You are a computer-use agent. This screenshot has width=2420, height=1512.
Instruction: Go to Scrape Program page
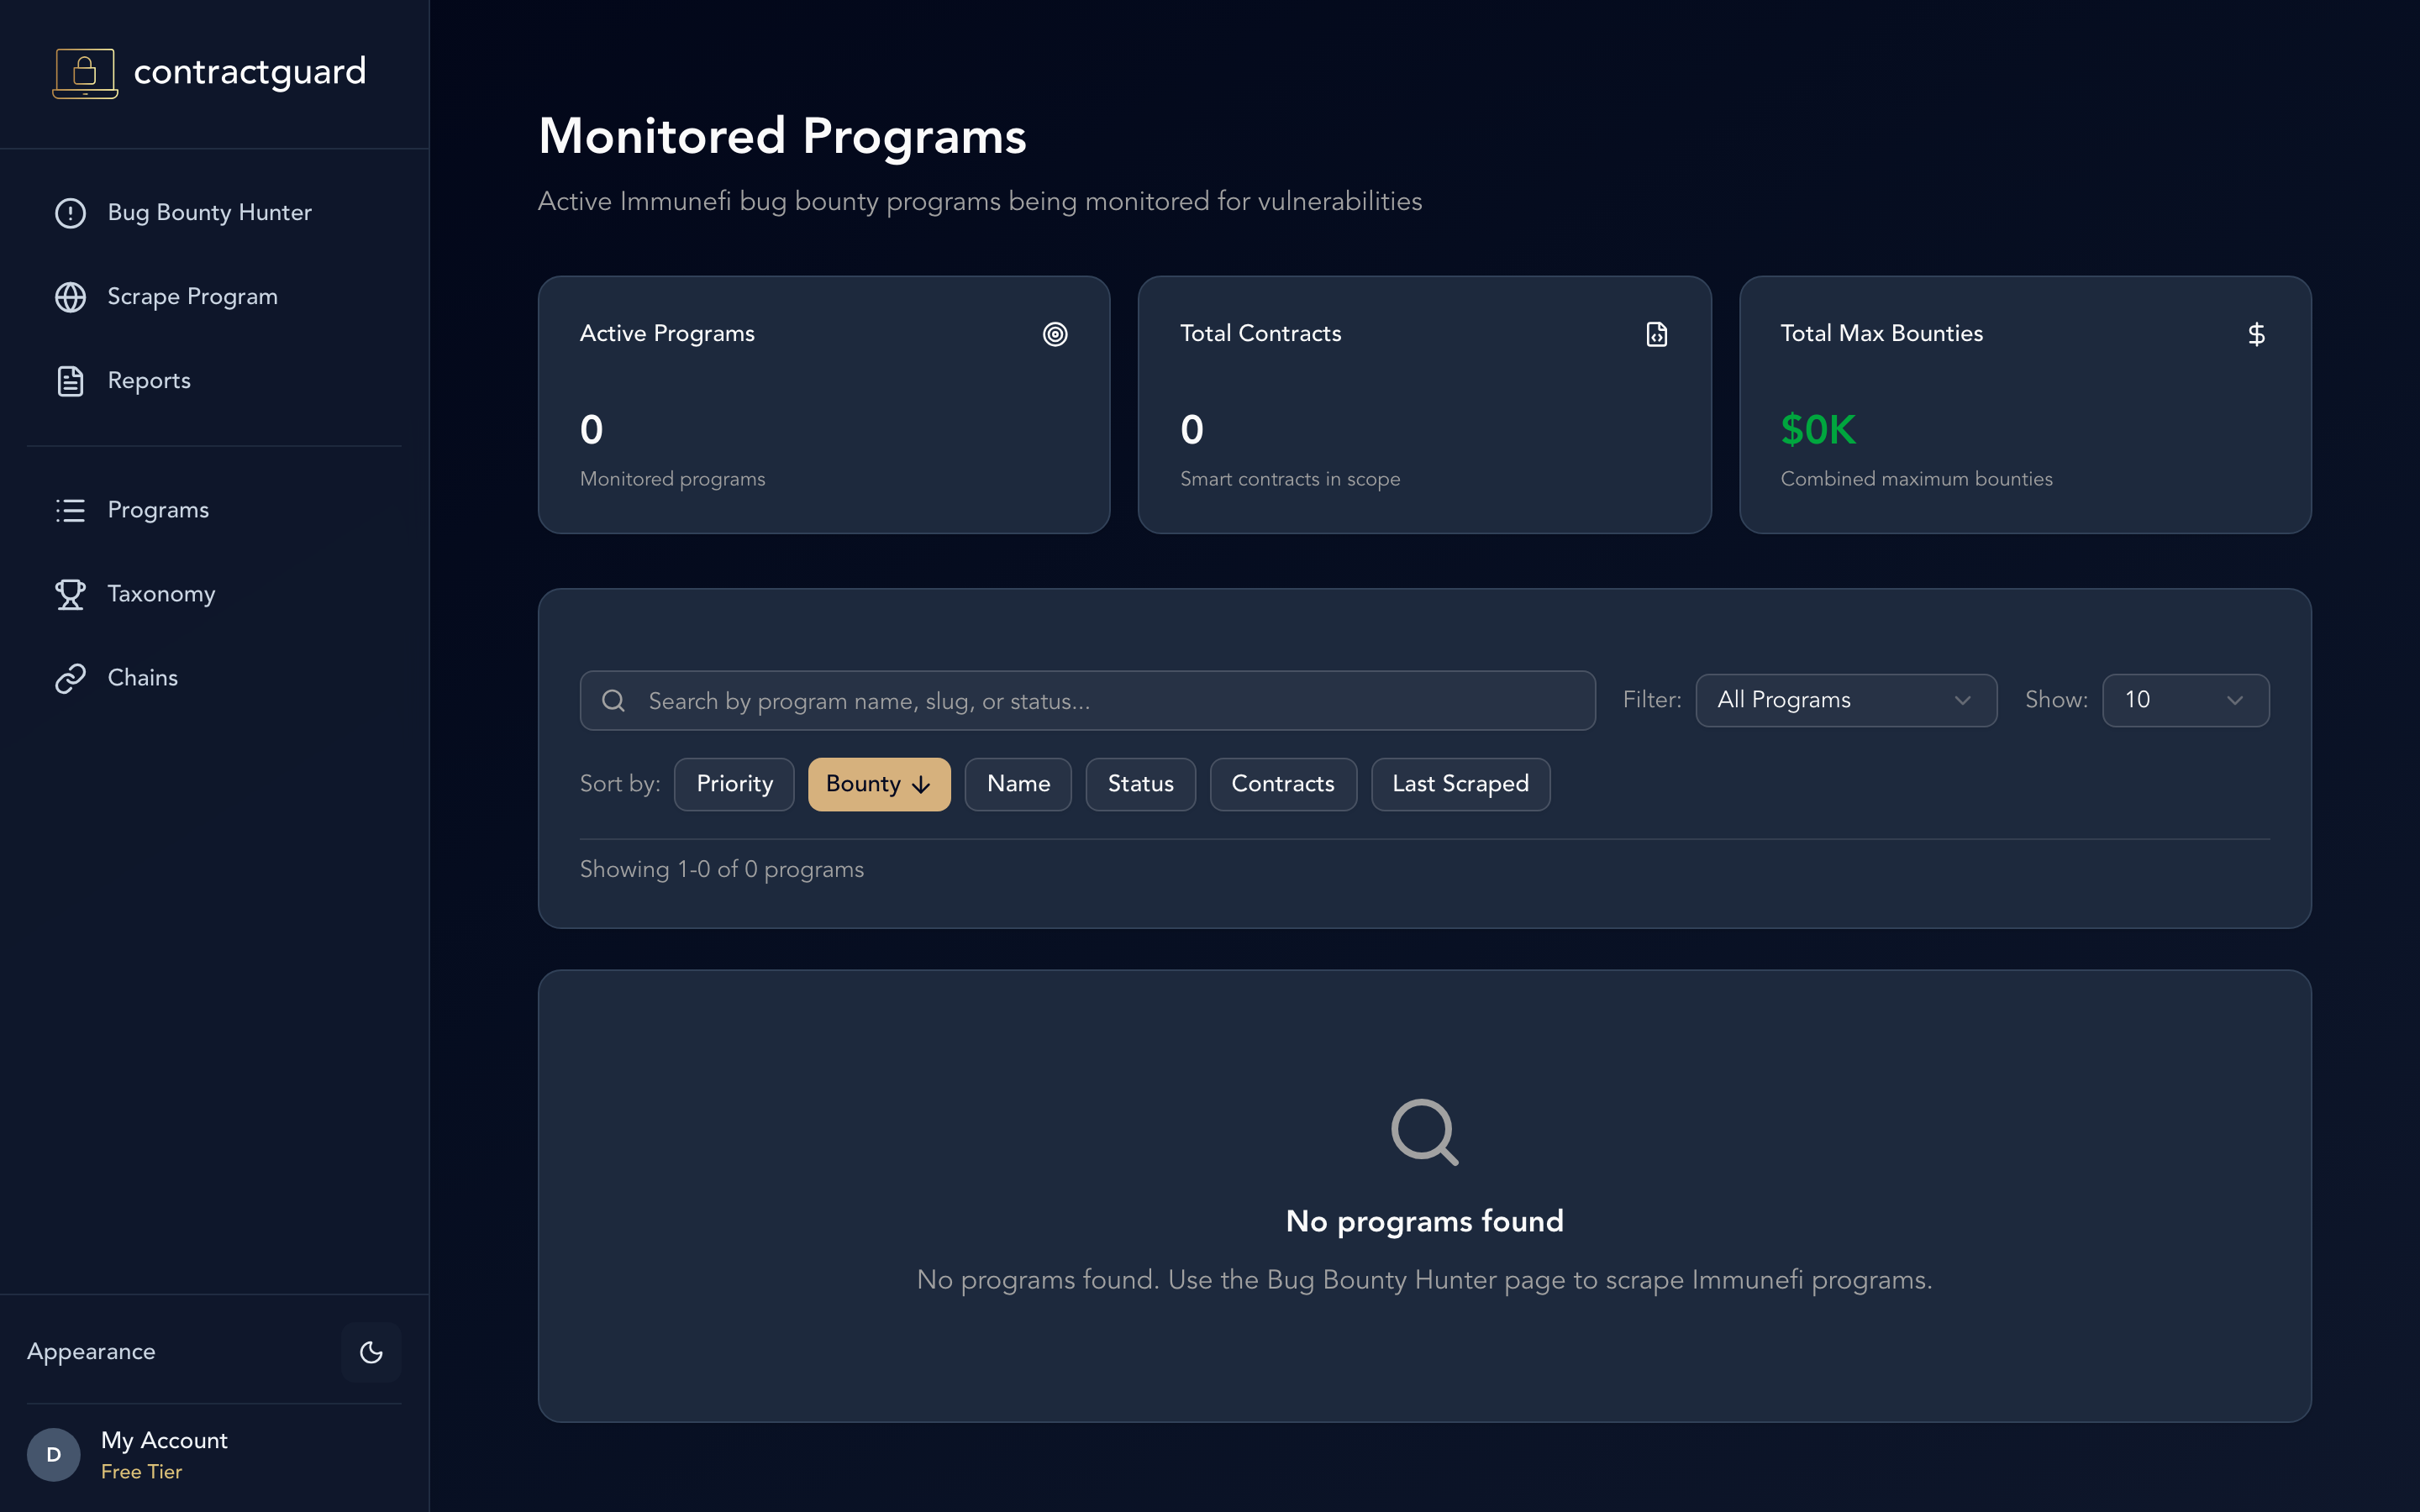(x=214, y=297)
